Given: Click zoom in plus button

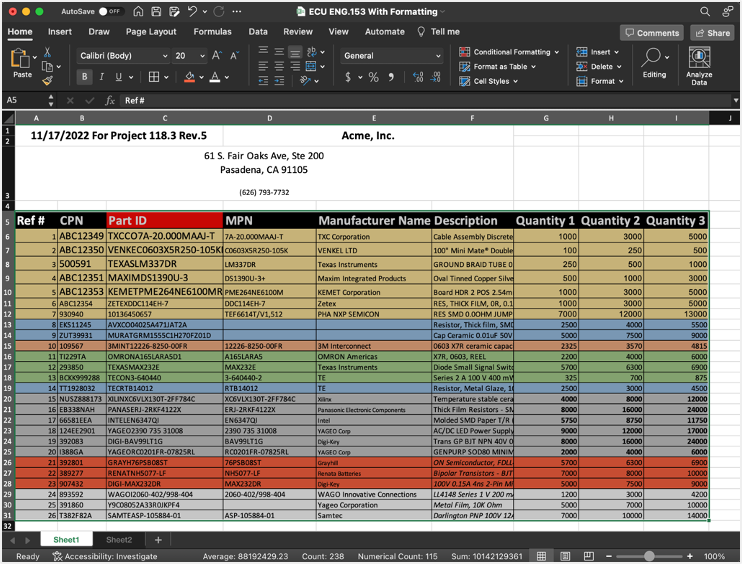Looking at the screenshot, I should pyautogui.click(x=690, y=556).
